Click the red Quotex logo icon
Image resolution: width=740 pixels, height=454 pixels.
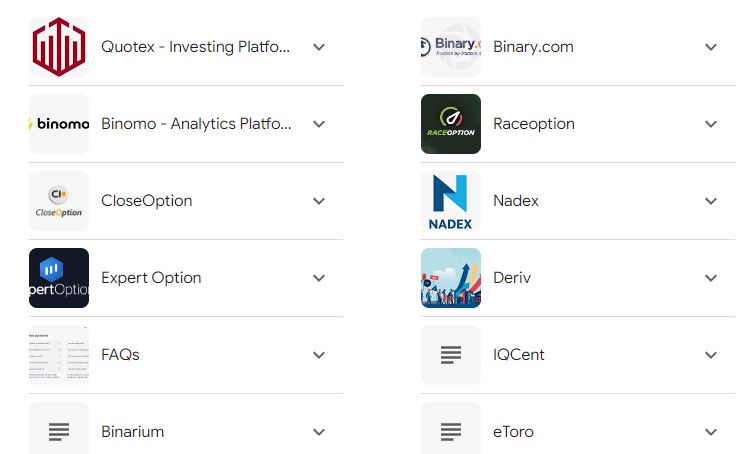coord(59,47)
